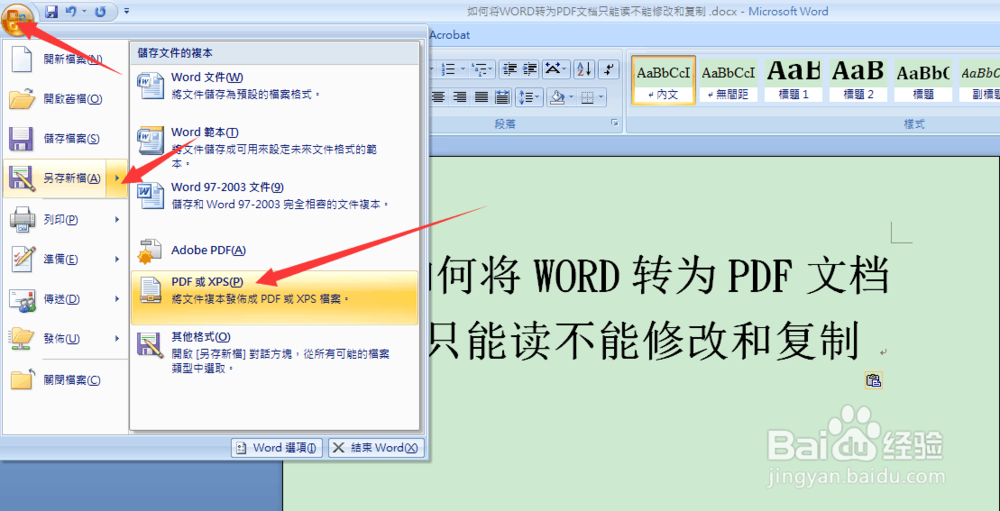
Task: Select 開新檔案 (New) in the Office menu
Action: pos(65,59)
